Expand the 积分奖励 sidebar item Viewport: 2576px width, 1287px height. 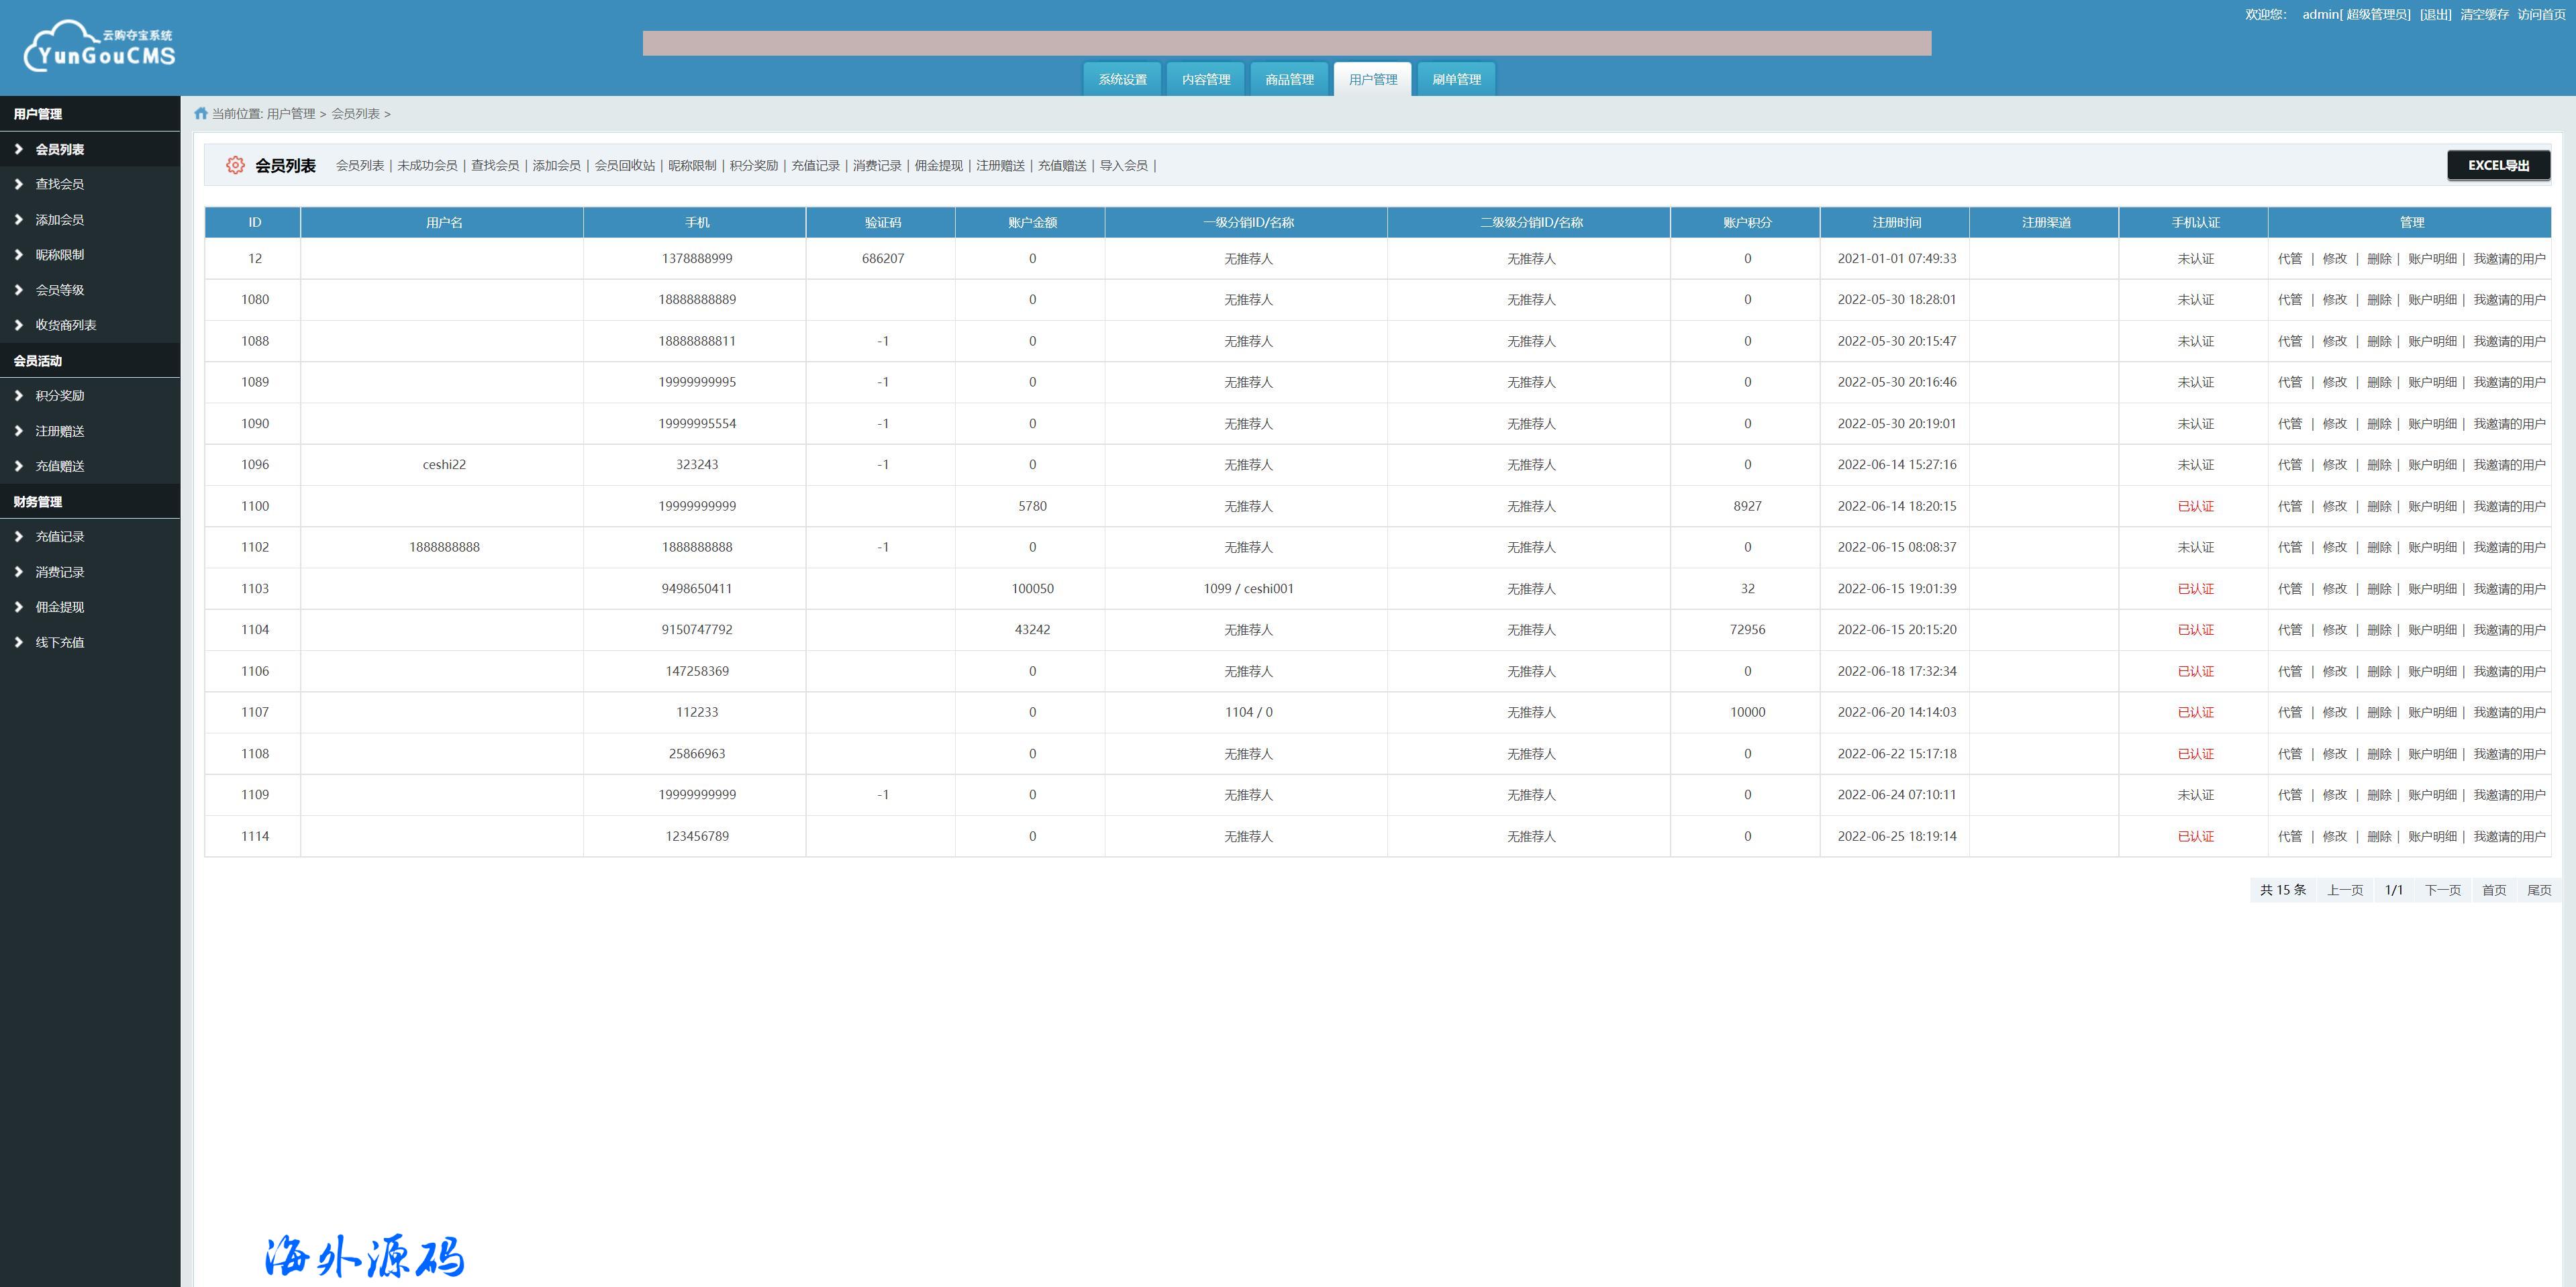tap(59, 396)
